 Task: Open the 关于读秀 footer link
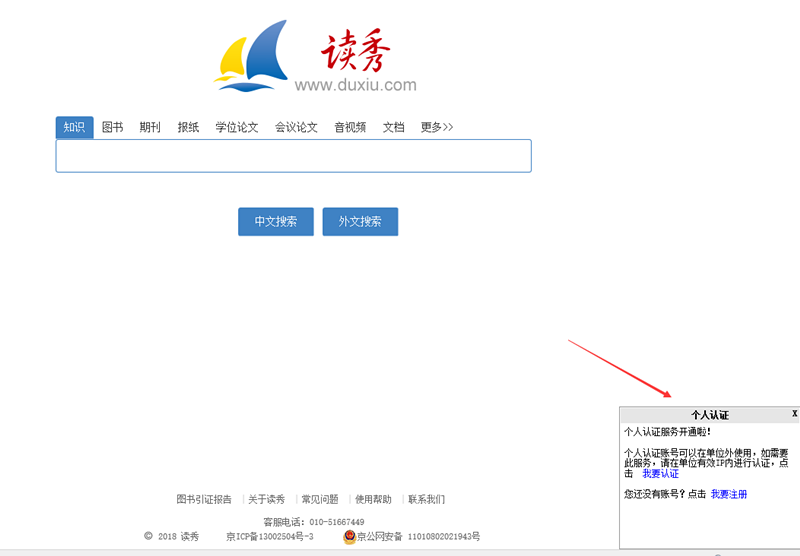point(267,499)
